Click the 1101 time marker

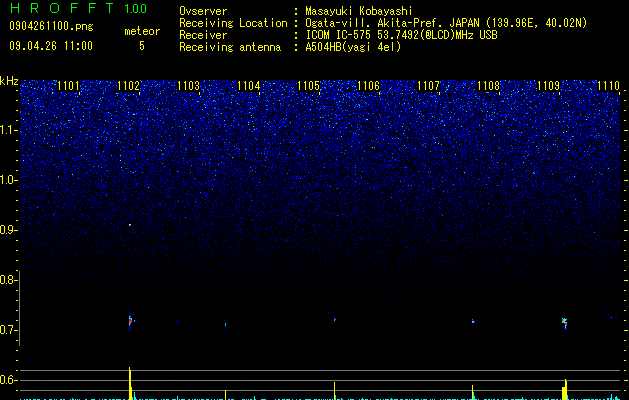(x=68, y=86)
